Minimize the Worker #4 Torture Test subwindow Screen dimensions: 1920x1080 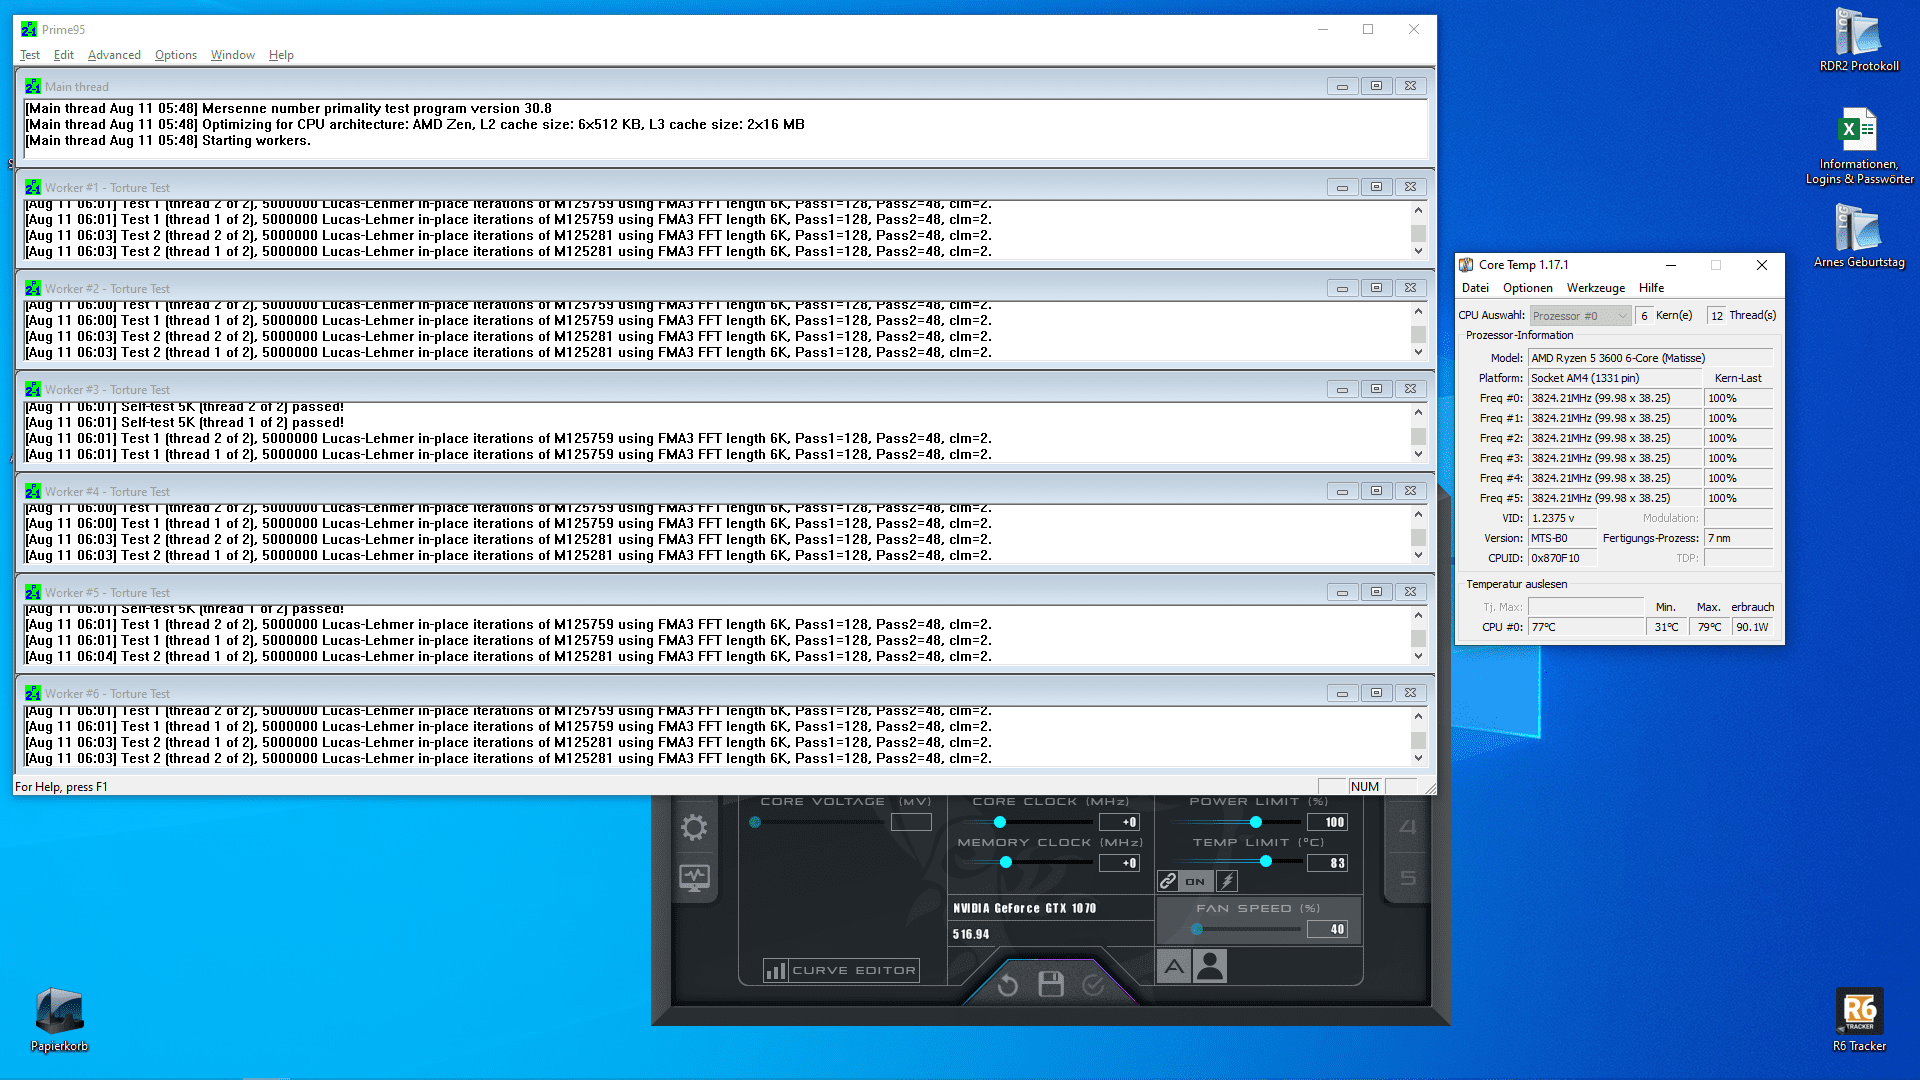tap(1342, 491)
